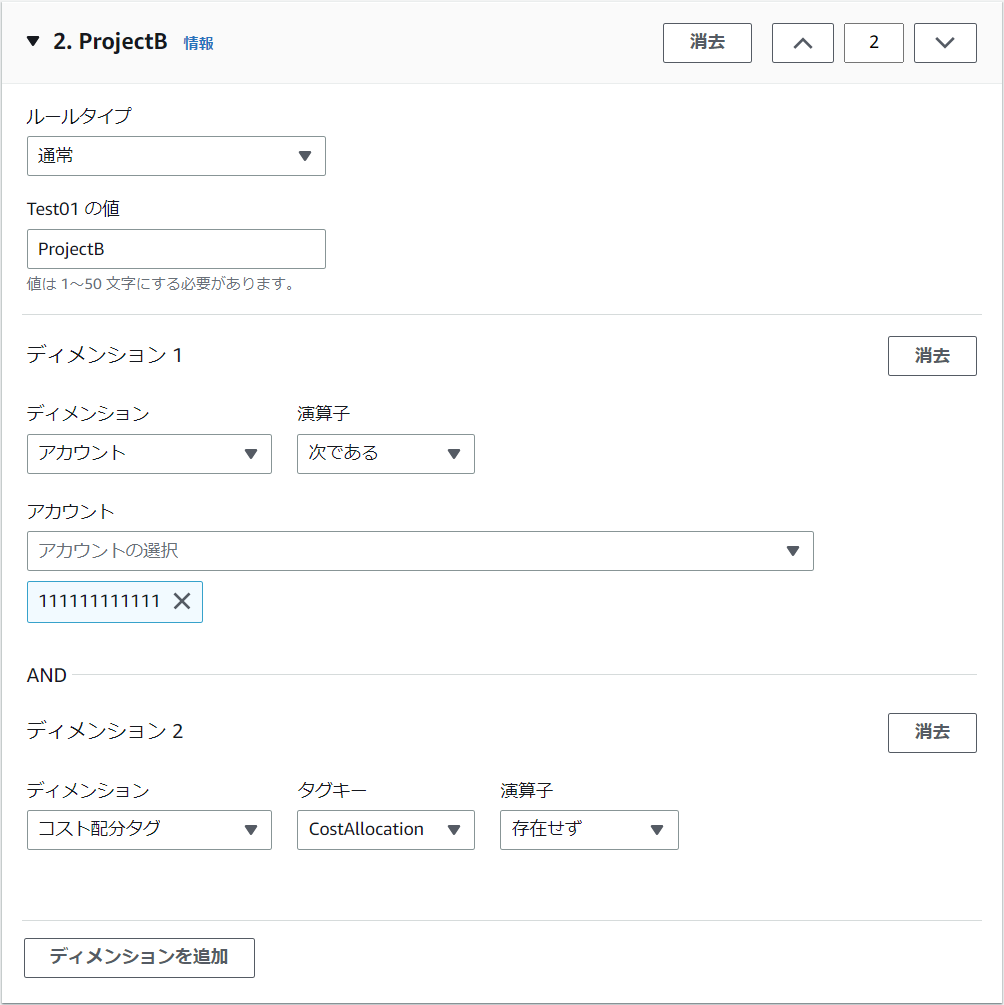Open the コスト配分タグ dimension dropdown
The height and width of the screenshot is (1005, 1004).
(x=149, y=829)
